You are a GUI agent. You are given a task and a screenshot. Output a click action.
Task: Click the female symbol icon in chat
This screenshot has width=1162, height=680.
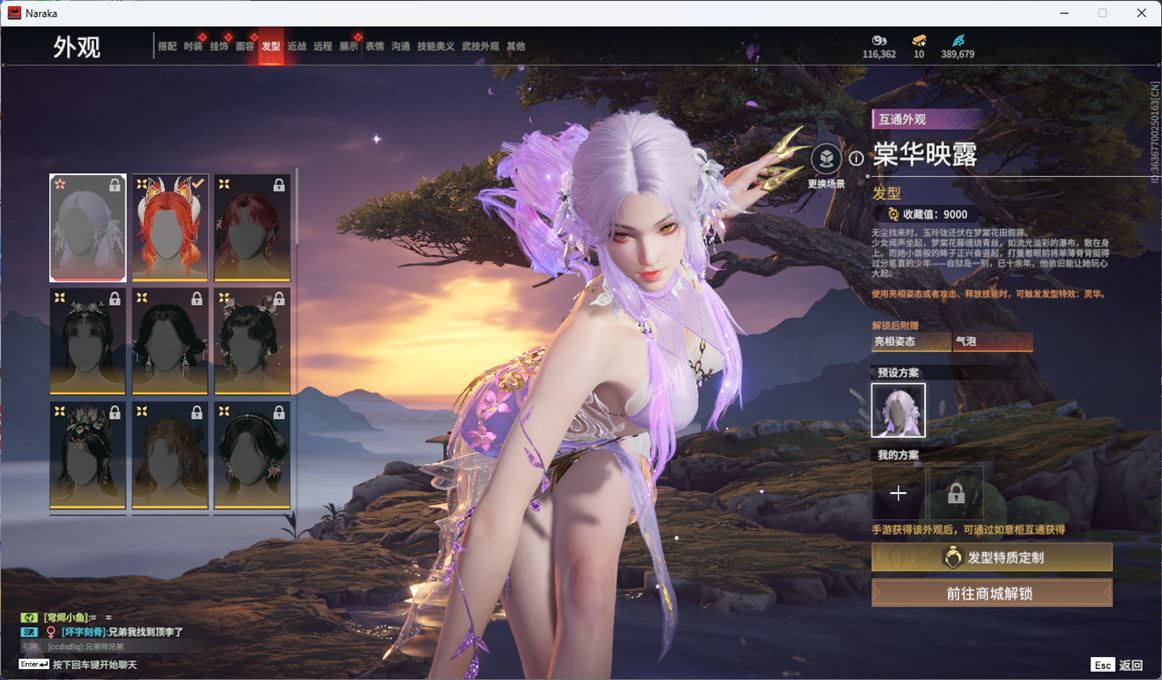pos(50,632)
